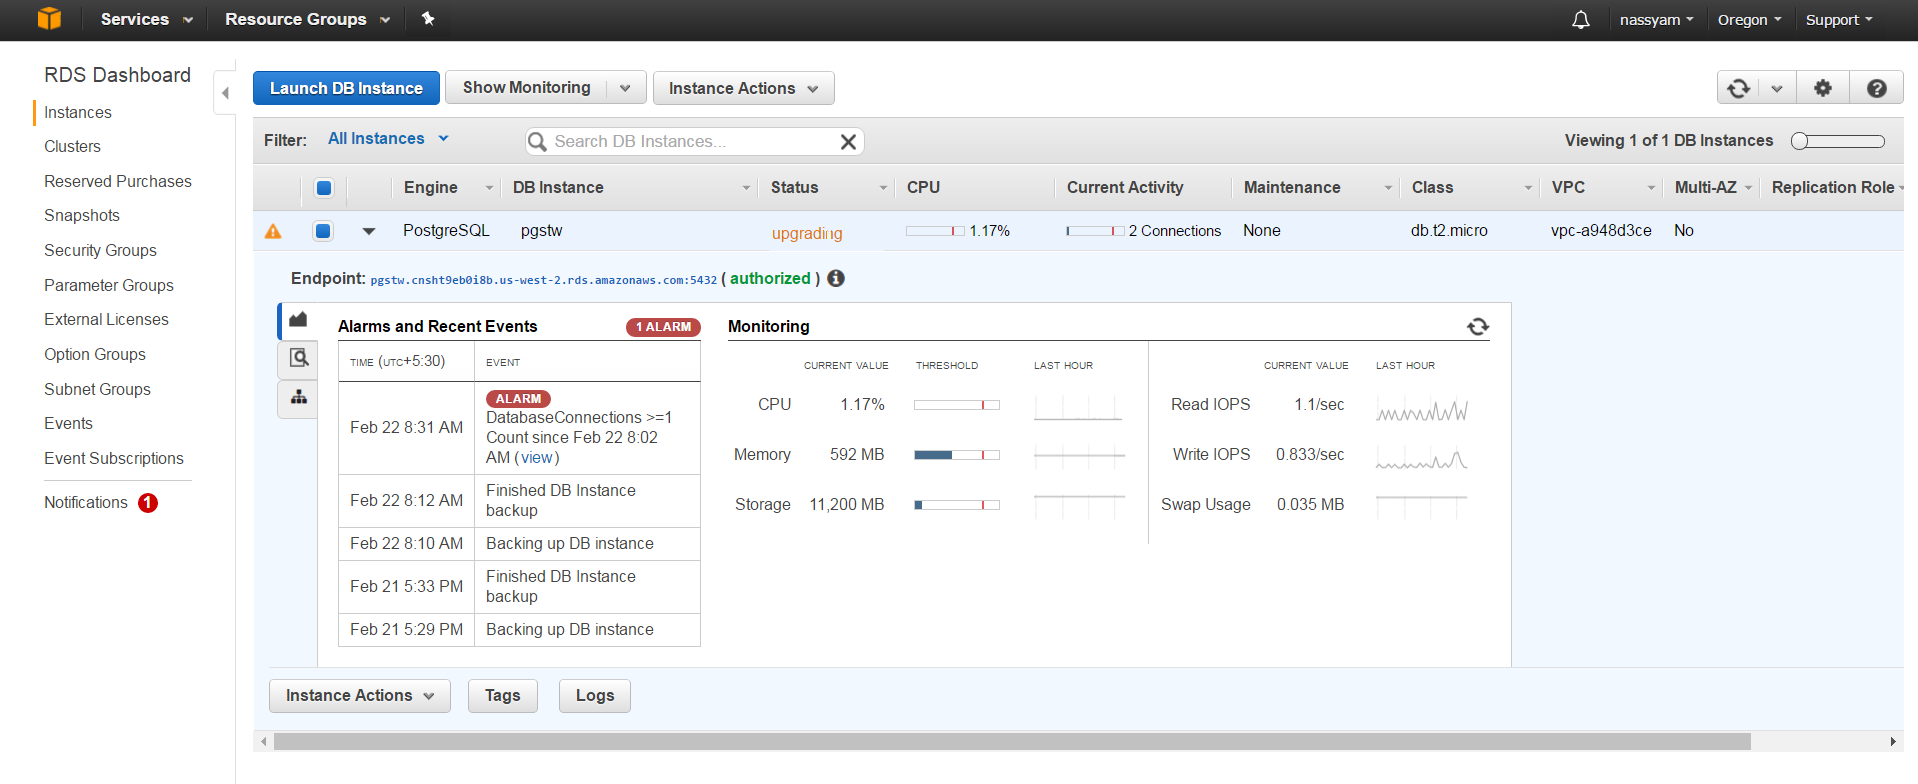Open the notifications bell icon
The width and height of the screenshot is (1918, 784).
[x=1581, y=20]
